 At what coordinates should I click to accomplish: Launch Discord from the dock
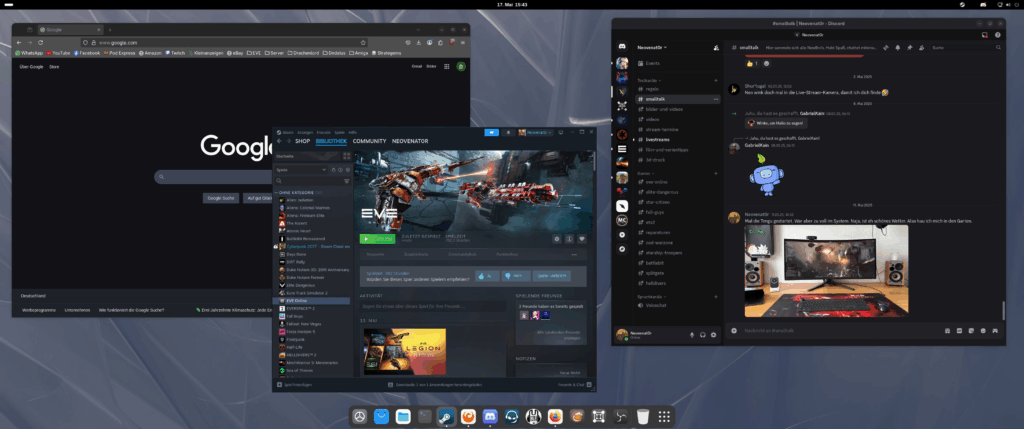point(490,417)
